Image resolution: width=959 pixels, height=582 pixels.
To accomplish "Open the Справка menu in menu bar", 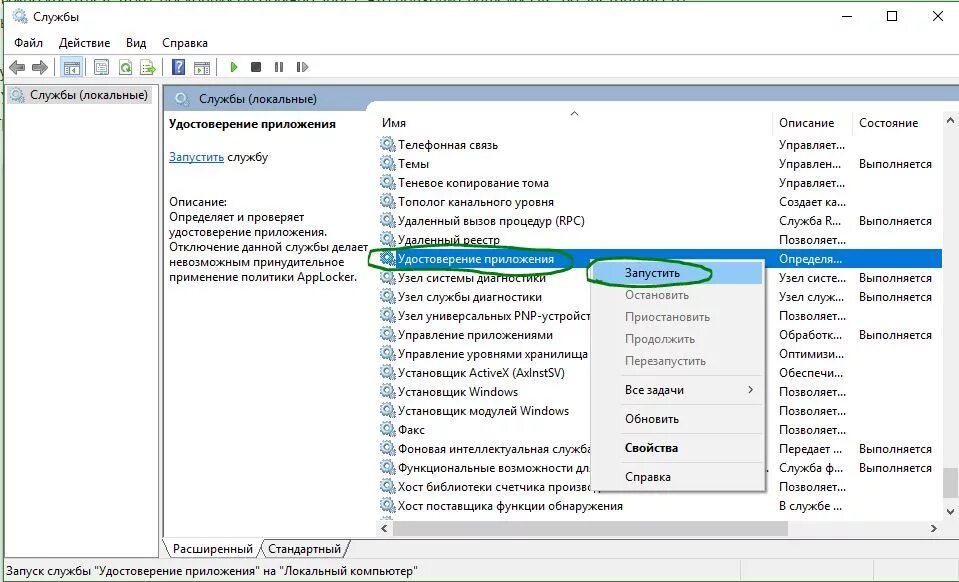I will tap(185, 43).
